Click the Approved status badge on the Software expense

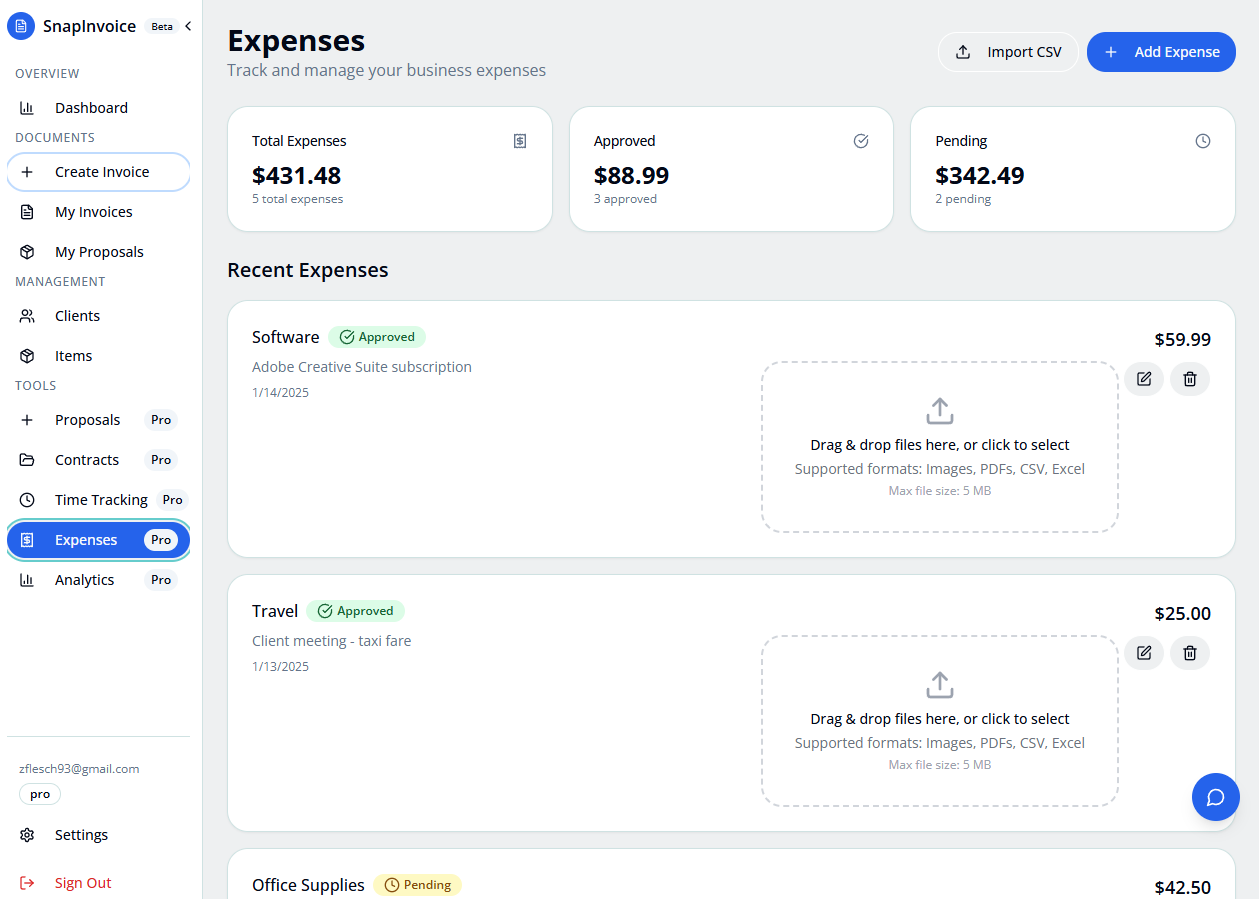pos(377,337)
